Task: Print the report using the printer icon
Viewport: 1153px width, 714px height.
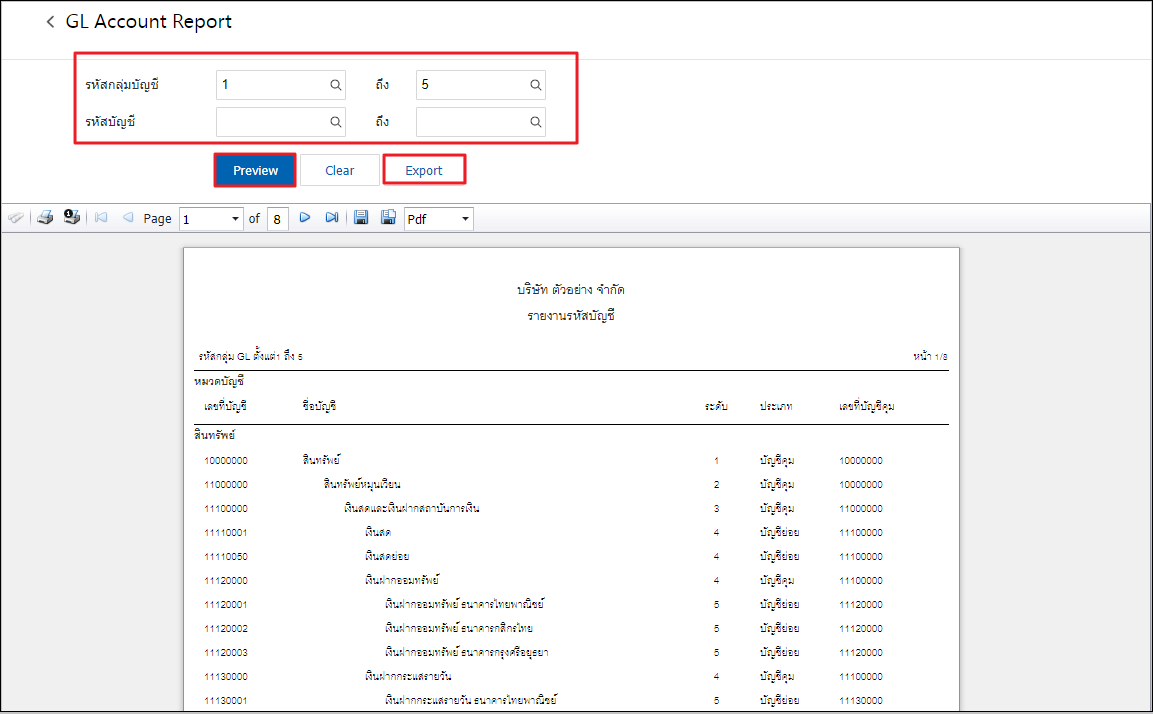Action: (x=45, y=218)
